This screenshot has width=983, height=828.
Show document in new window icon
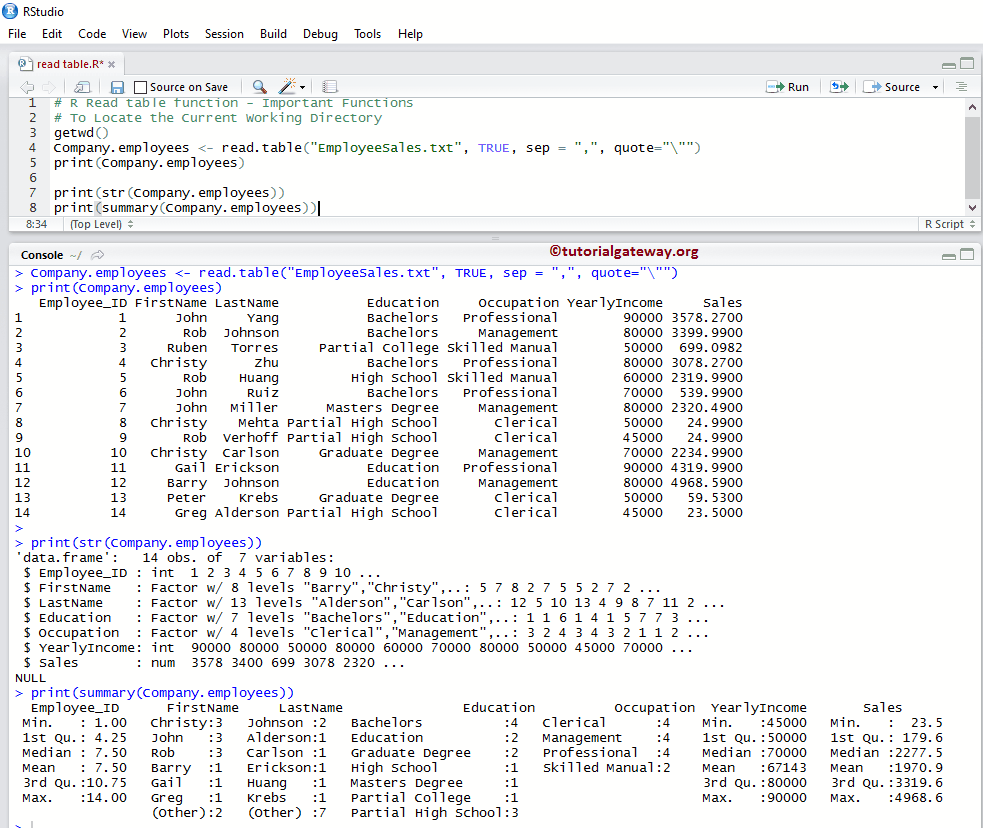[x=82, y=87]
